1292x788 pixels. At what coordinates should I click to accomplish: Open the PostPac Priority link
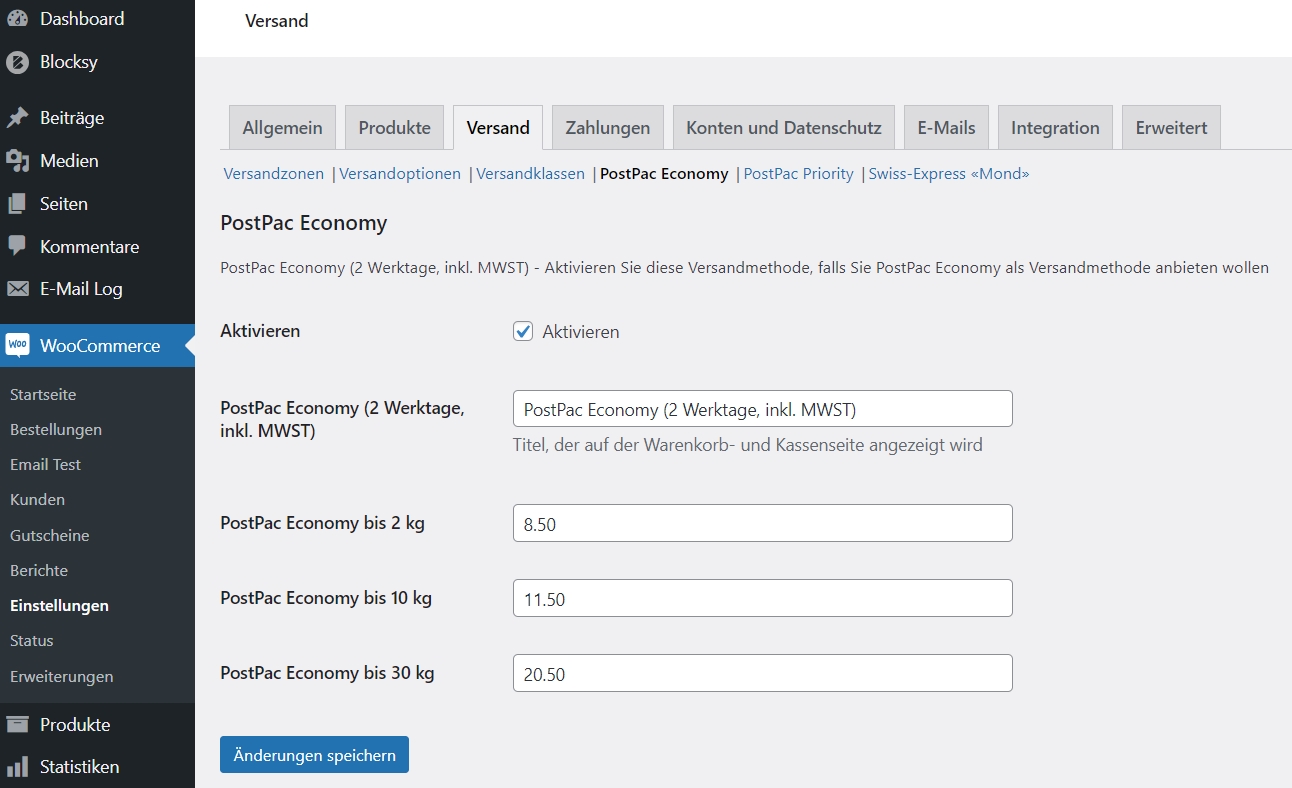[799, 174]
